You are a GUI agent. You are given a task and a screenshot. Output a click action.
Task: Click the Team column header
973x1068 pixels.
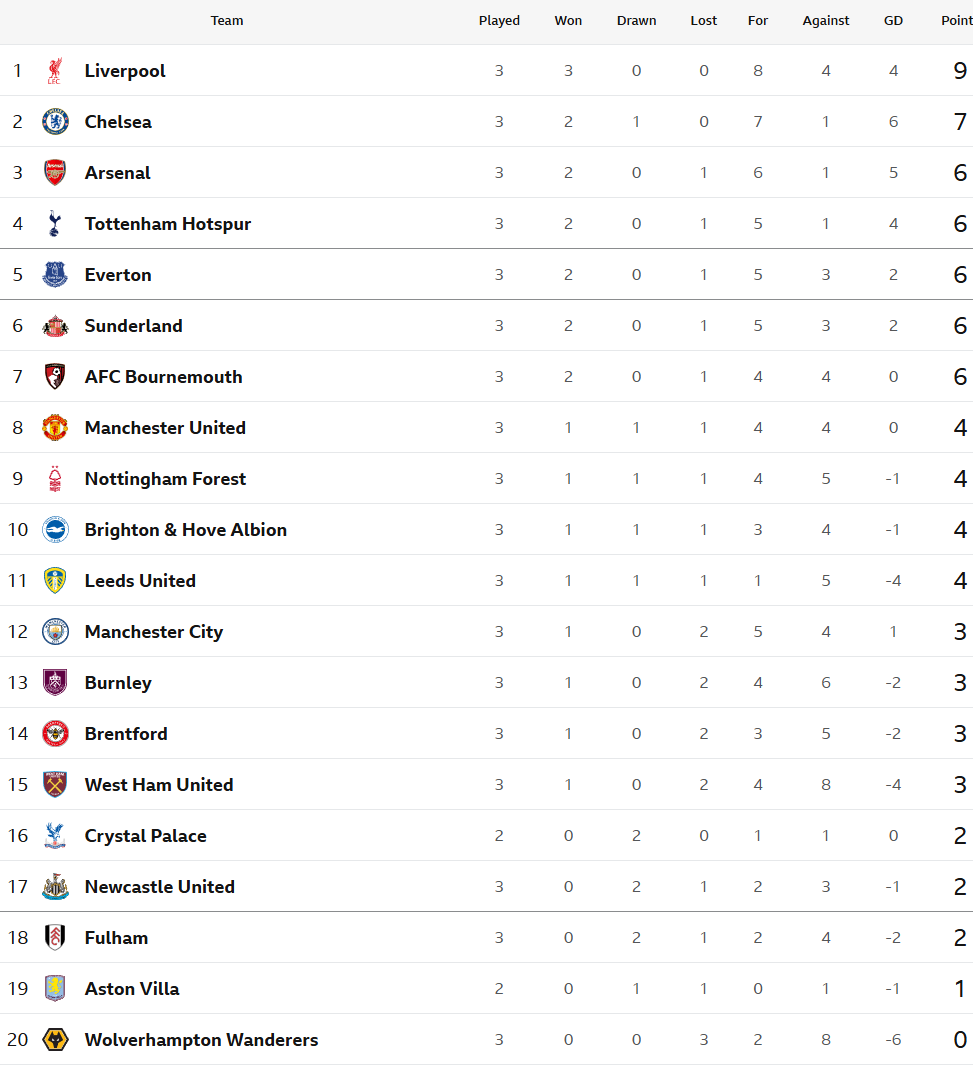click(x=227, y=20)
